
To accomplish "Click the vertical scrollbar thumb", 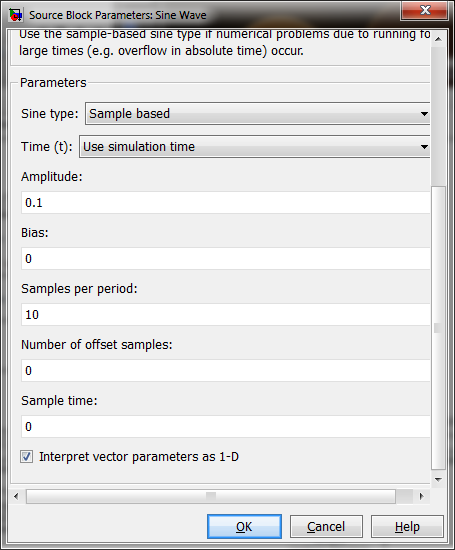I will click(438, 328).
